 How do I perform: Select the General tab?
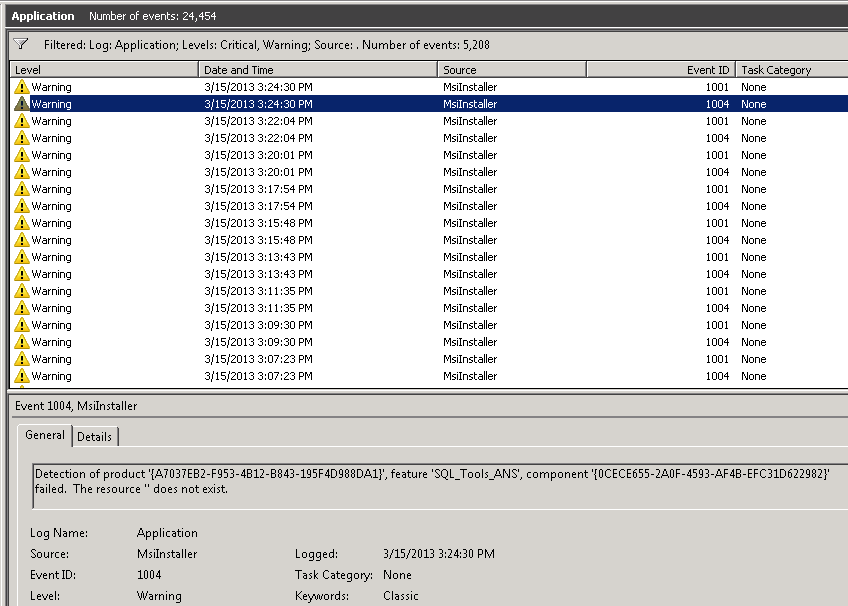tap(45, 435)
